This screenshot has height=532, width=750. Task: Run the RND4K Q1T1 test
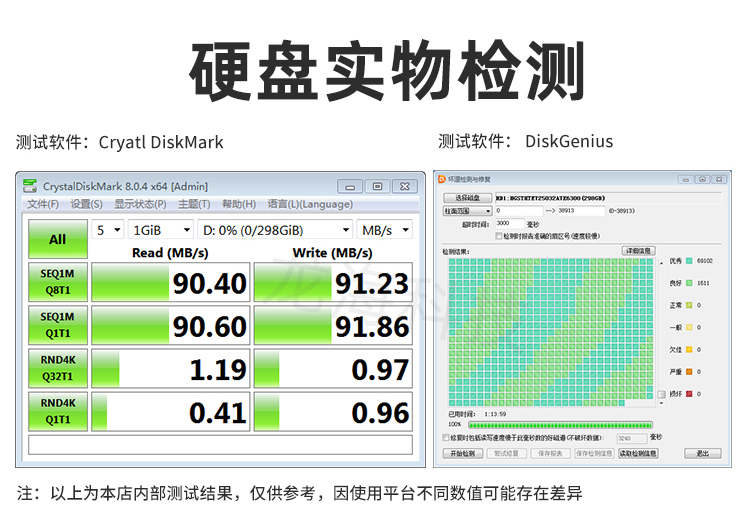(58, 411)
